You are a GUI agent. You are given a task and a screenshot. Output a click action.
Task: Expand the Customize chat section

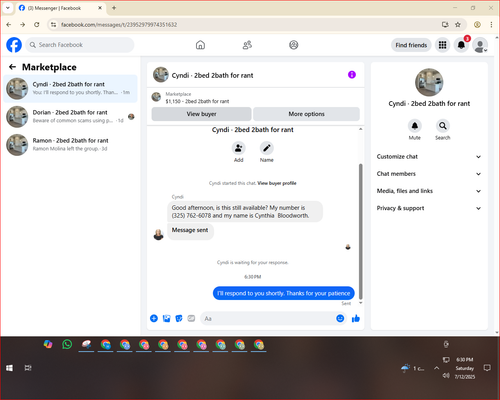[429, 157]
